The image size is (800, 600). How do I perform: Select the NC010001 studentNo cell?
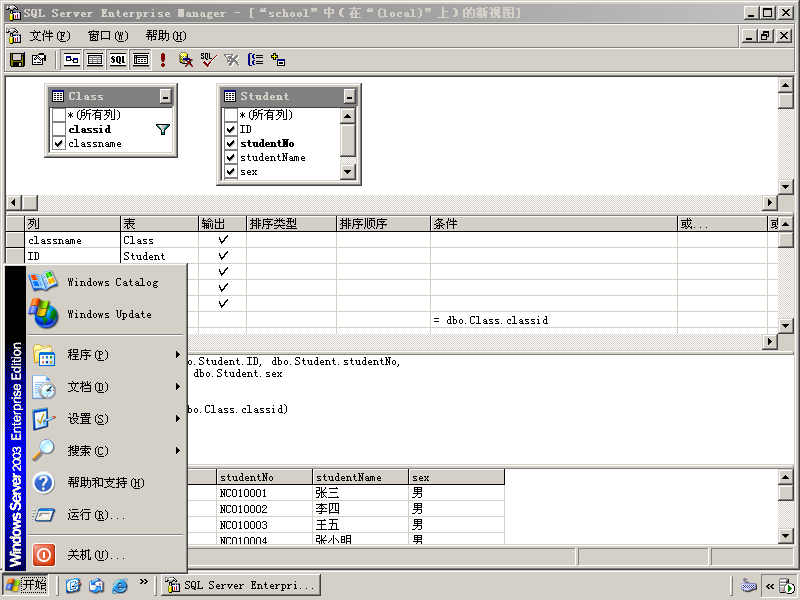point(264,493)
